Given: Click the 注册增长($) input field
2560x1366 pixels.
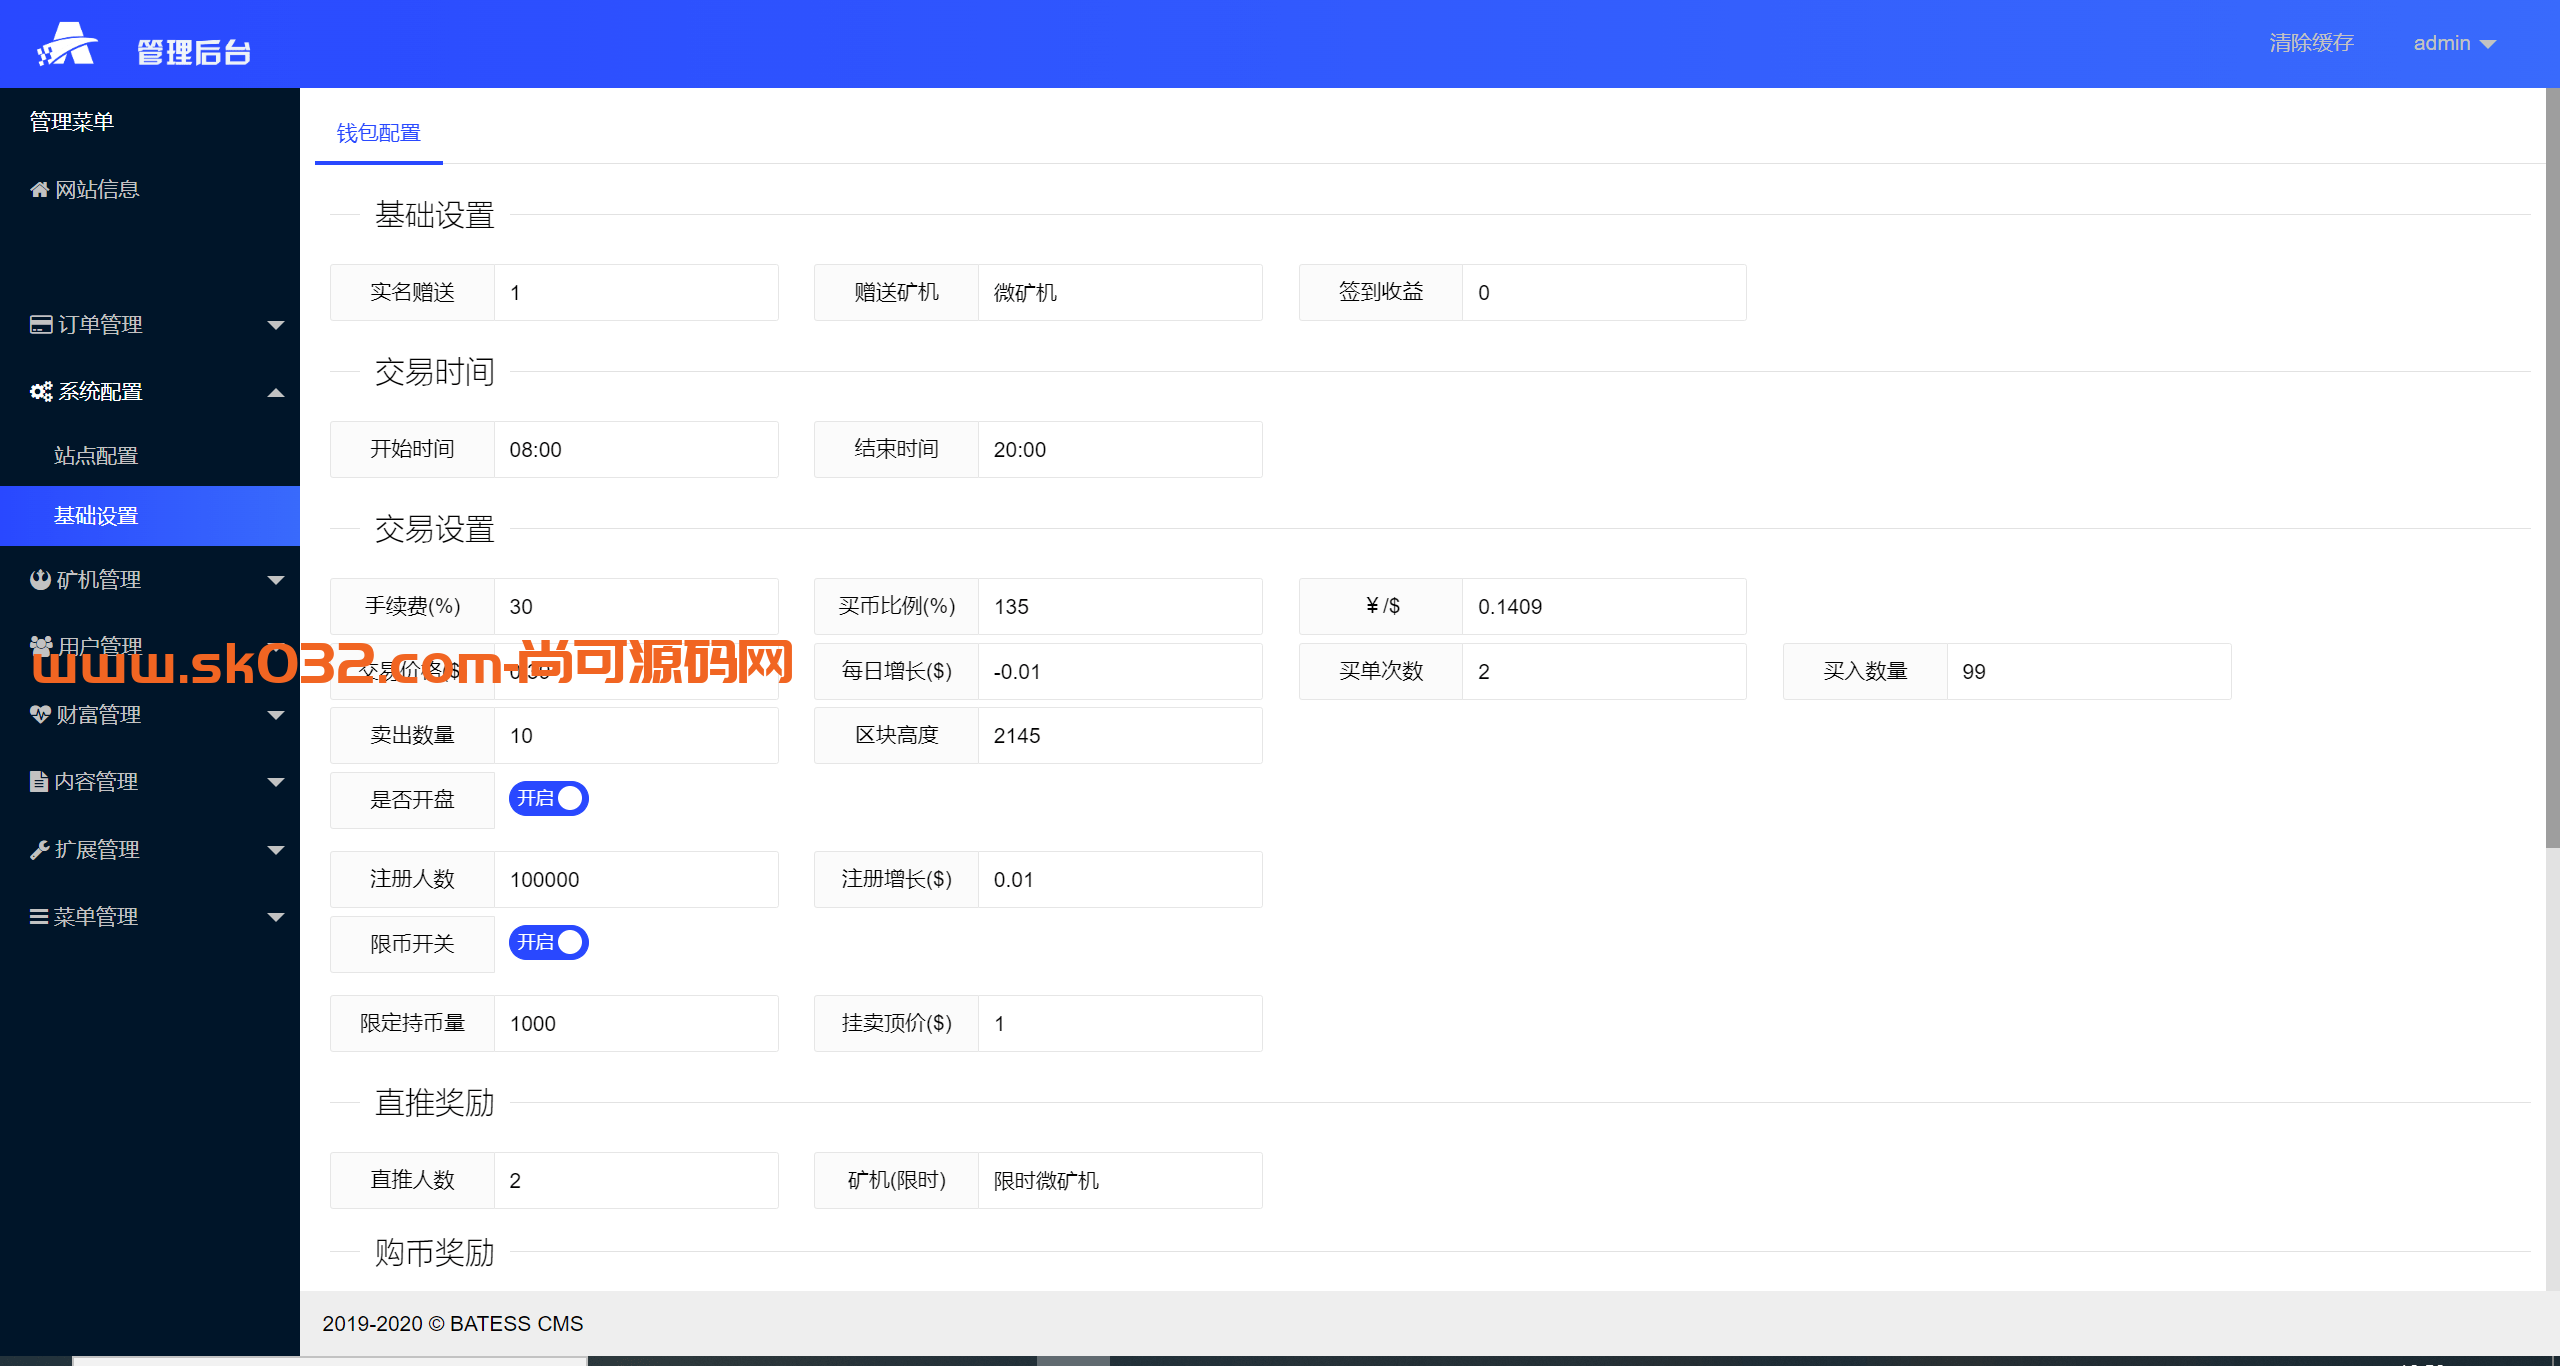Looking at the screenshot, I should click(x=1120, y=880).
